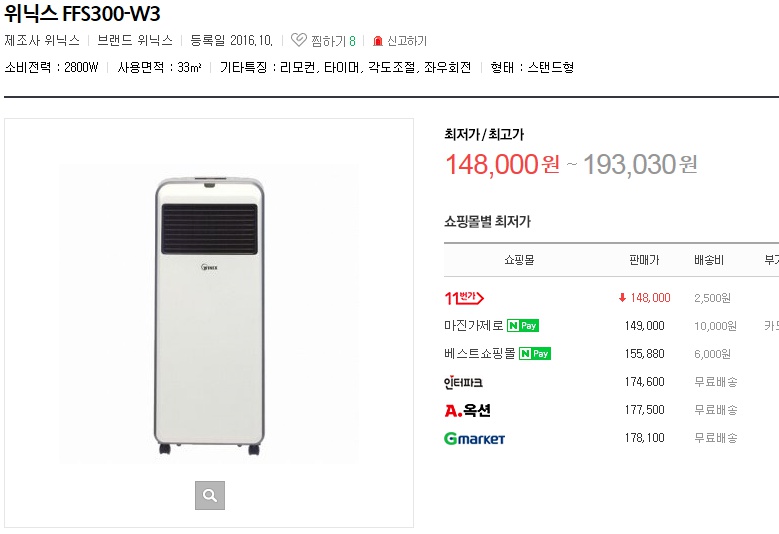The width and height of the screenshot is (779, 534).
Task: Open the 베스트쇼핑몰 shop link
Action: (480, 353)
